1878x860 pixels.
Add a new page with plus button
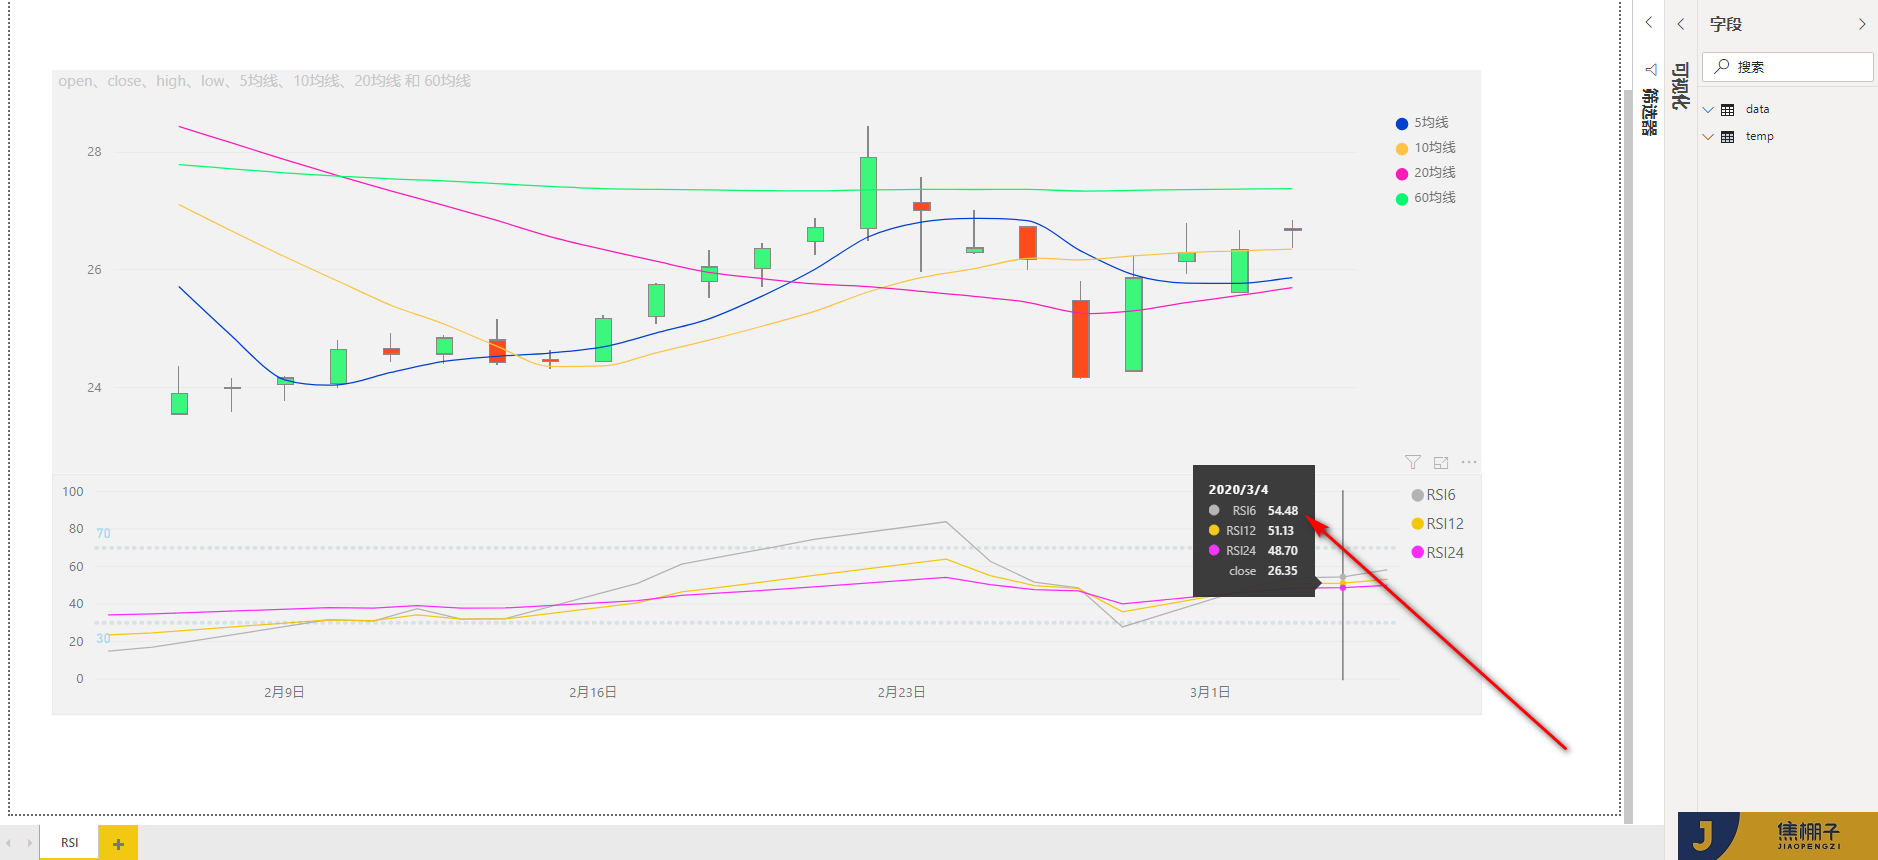[x=118, y=843]
